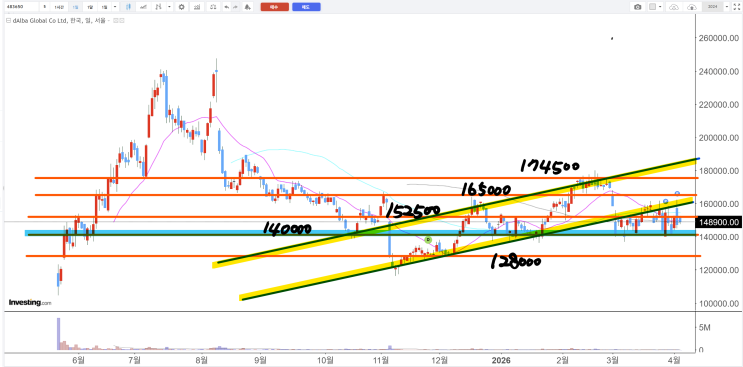Toggle the comparison line chart icon
Screen dimensions: 743x367
(x=143, y=7)
